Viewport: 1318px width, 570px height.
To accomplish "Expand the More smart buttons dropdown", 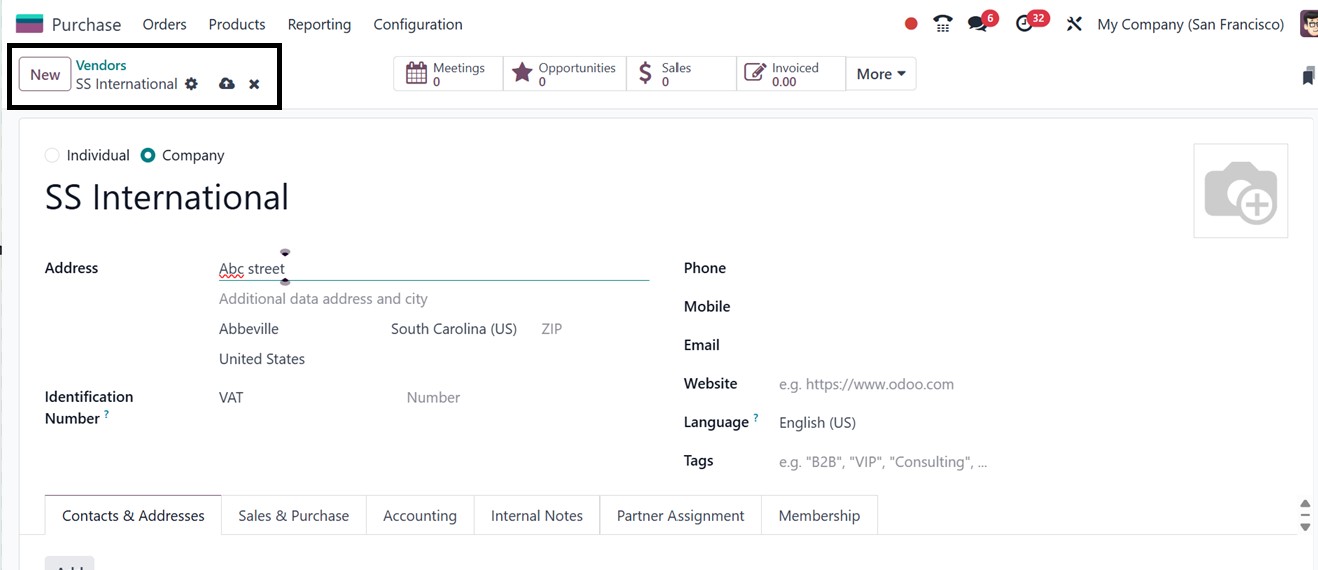I will [x=880, y=74].
